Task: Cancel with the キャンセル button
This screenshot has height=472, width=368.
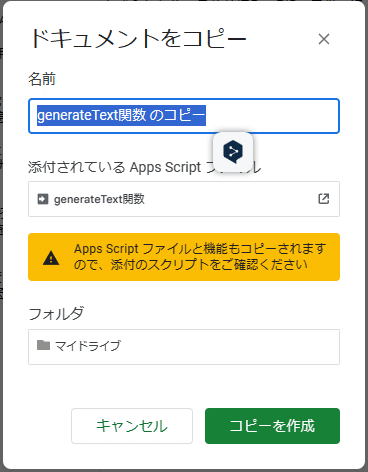Action: click(x=132, y=426)
